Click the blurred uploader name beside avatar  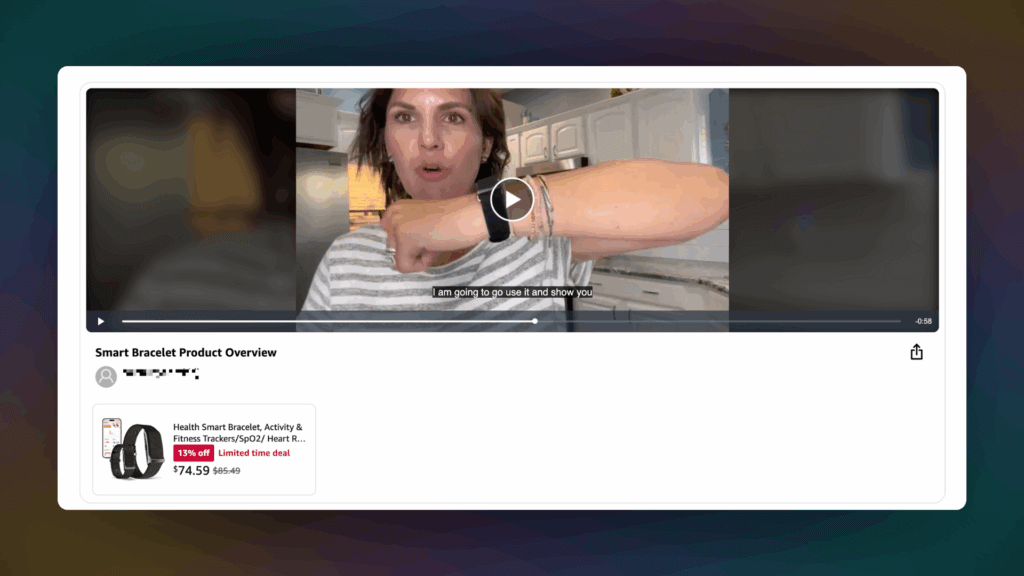click(160, 374)
